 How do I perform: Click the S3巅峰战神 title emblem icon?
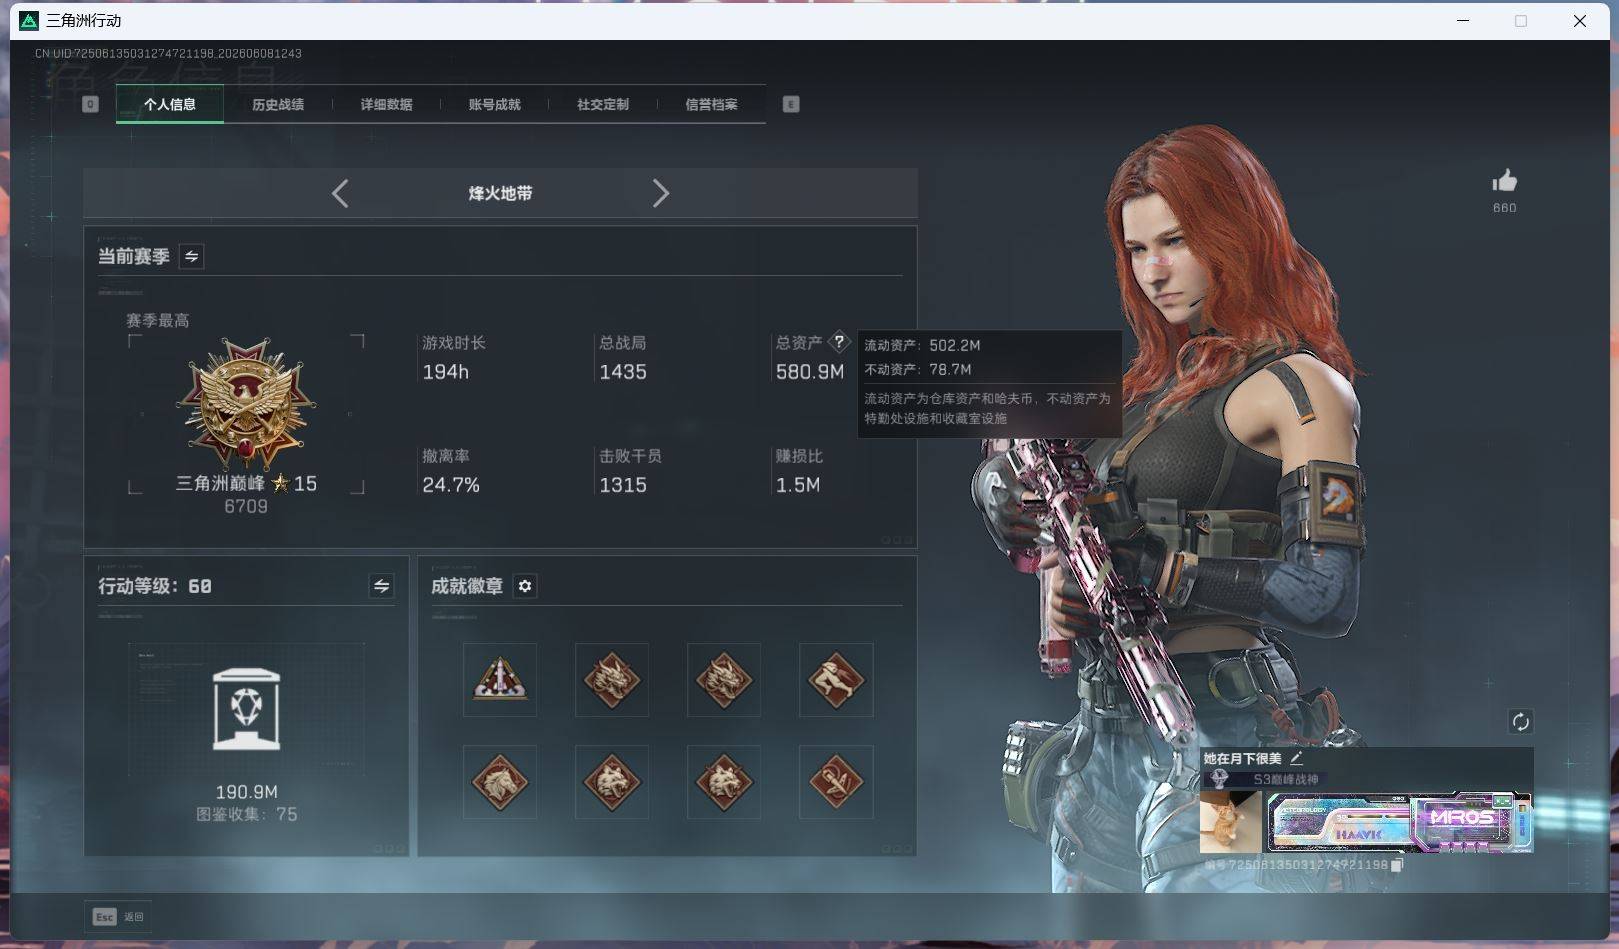1219,779
